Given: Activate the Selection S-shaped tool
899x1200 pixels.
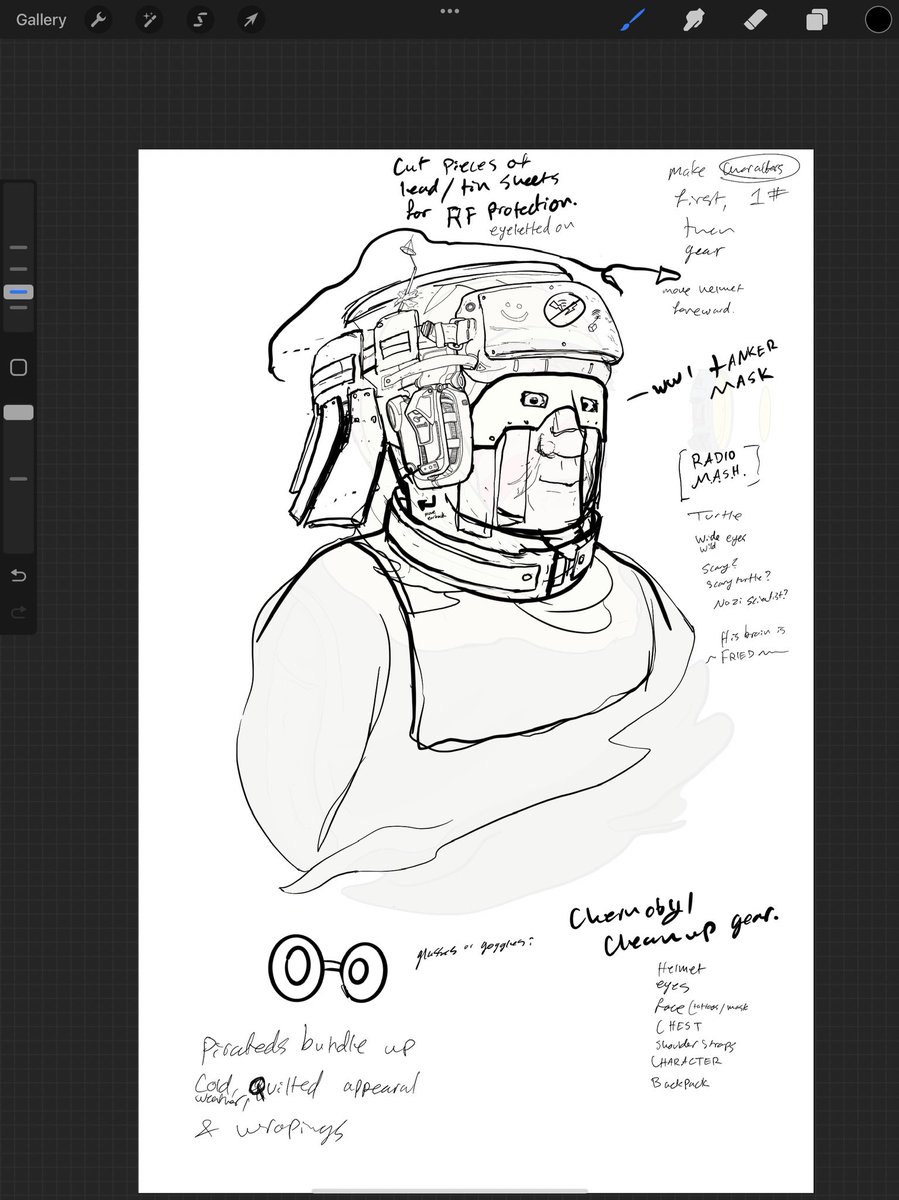Looking at the screenshot, I should pos(200,19).
